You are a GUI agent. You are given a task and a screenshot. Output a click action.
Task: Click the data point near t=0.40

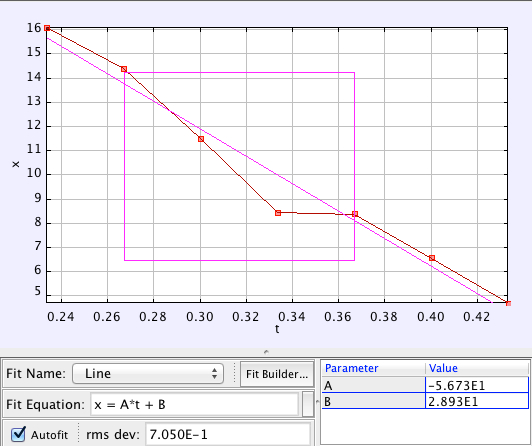pos(432,258)
